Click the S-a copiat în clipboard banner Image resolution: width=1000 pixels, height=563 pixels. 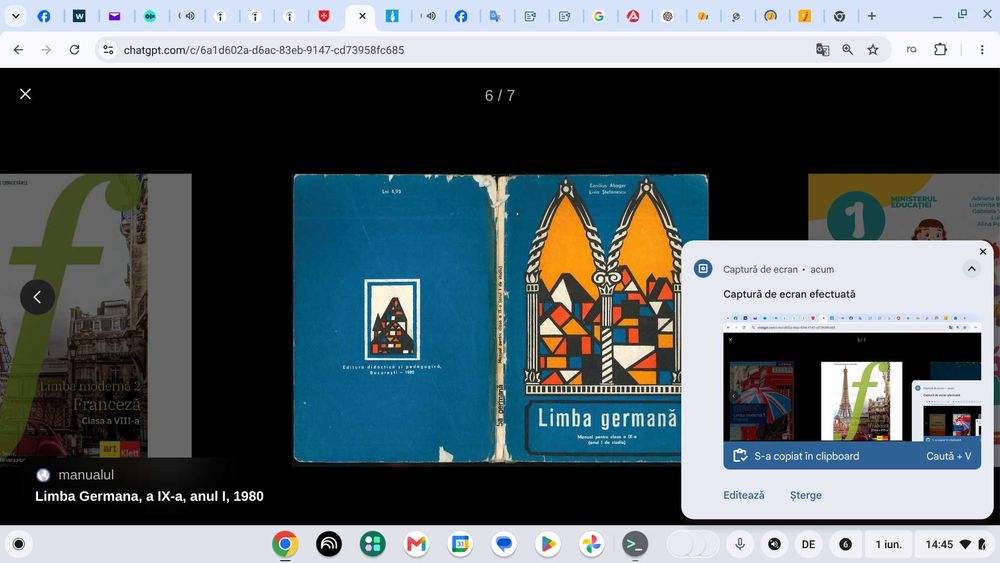click(x=852, y=456)
